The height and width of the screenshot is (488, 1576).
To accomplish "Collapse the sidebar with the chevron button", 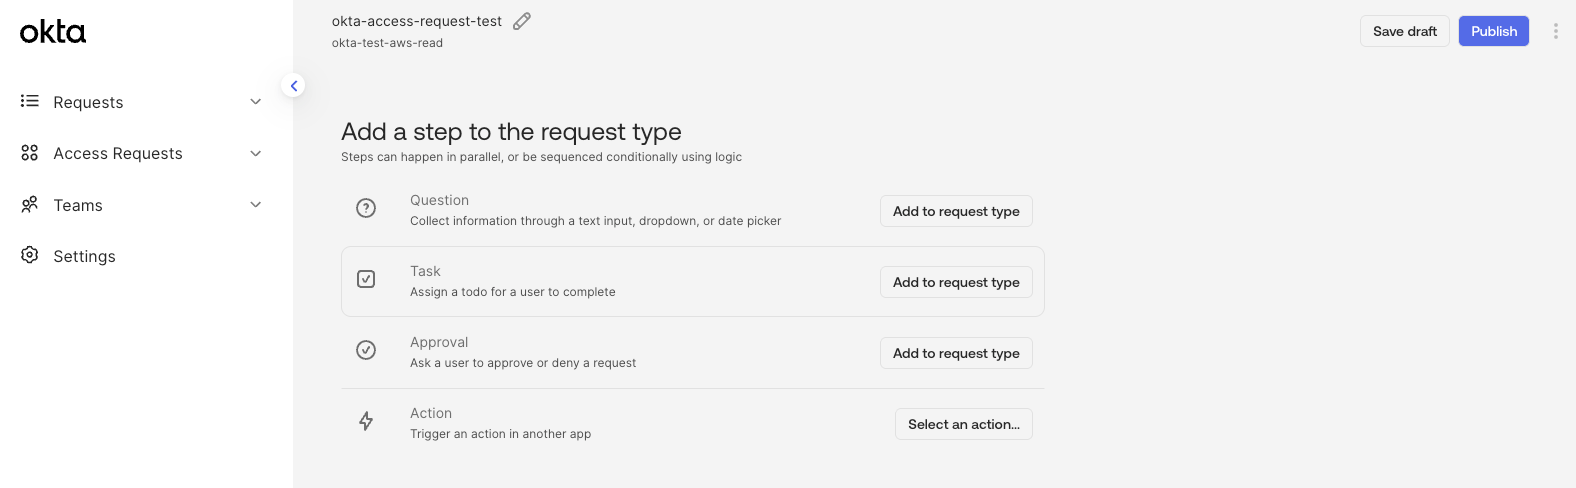I will (293, 86).
